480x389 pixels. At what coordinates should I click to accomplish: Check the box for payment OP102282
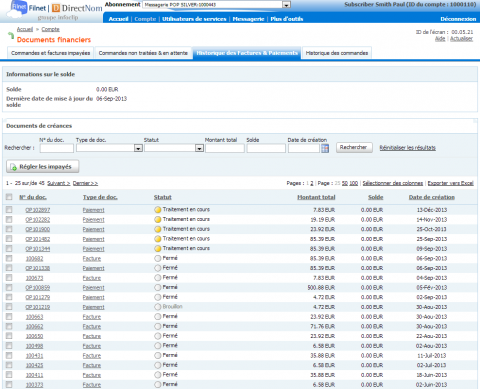tap(9, 219)
